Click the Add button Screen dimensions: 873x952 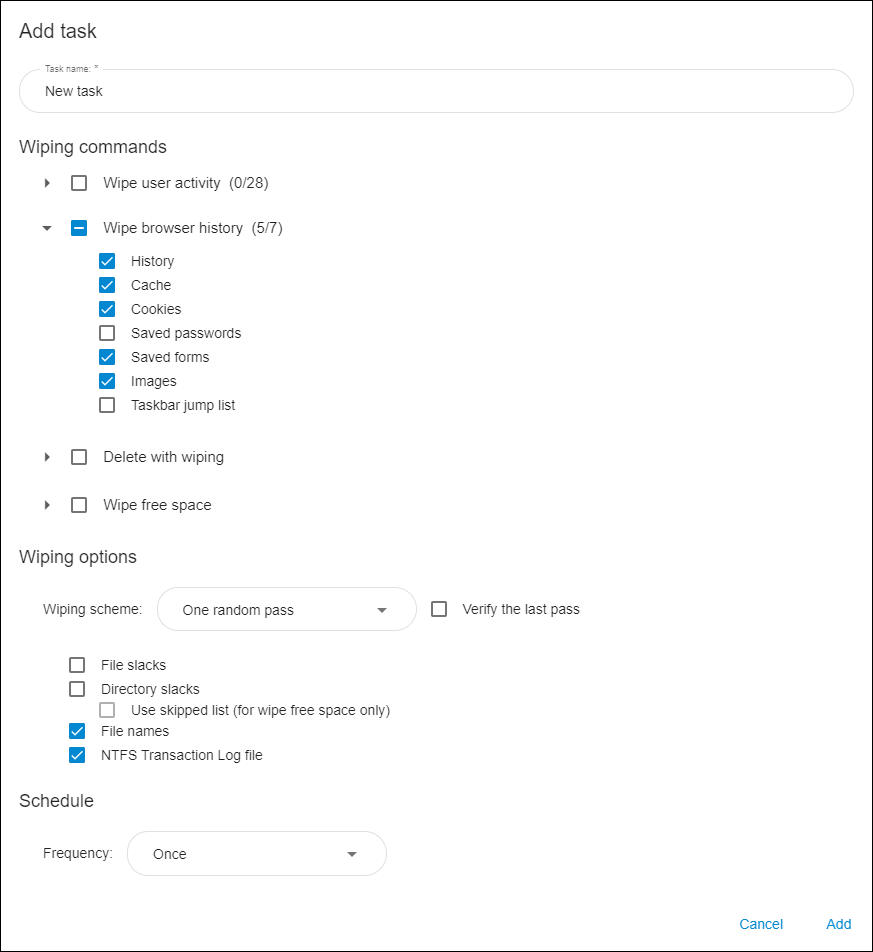click(838, 924)
